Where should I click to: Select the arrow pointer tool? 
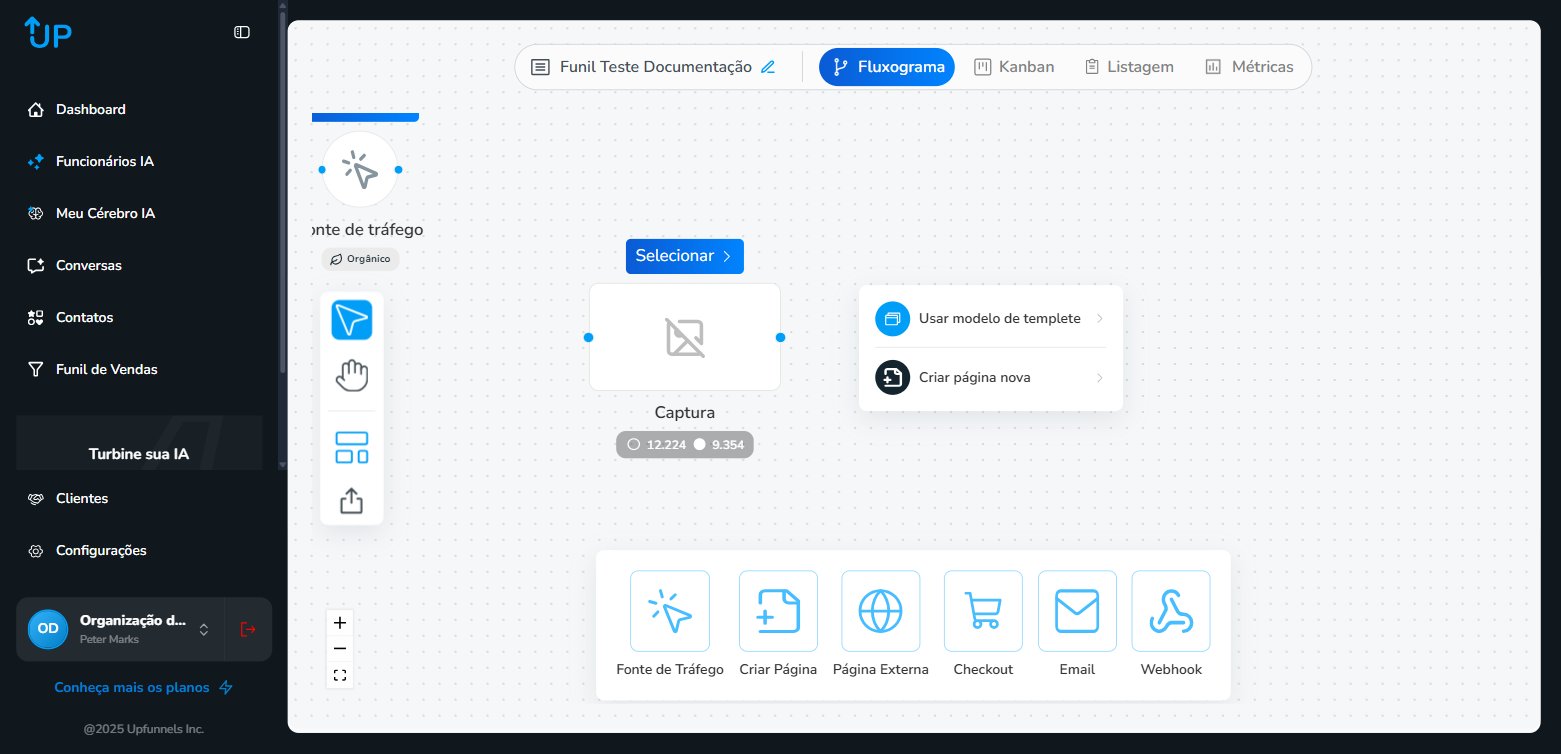click(x=351, y=320)
